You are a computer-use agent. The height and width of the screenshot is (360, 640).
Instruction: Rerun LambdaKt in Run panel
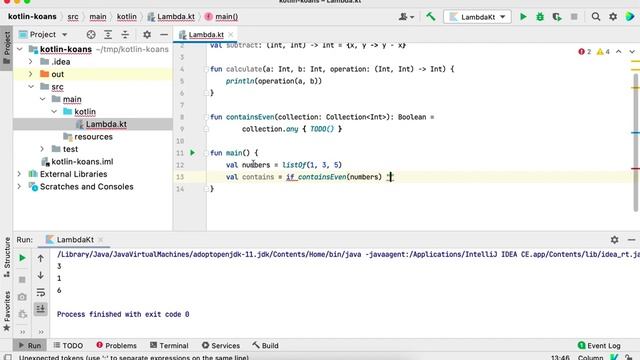[22, 258]
